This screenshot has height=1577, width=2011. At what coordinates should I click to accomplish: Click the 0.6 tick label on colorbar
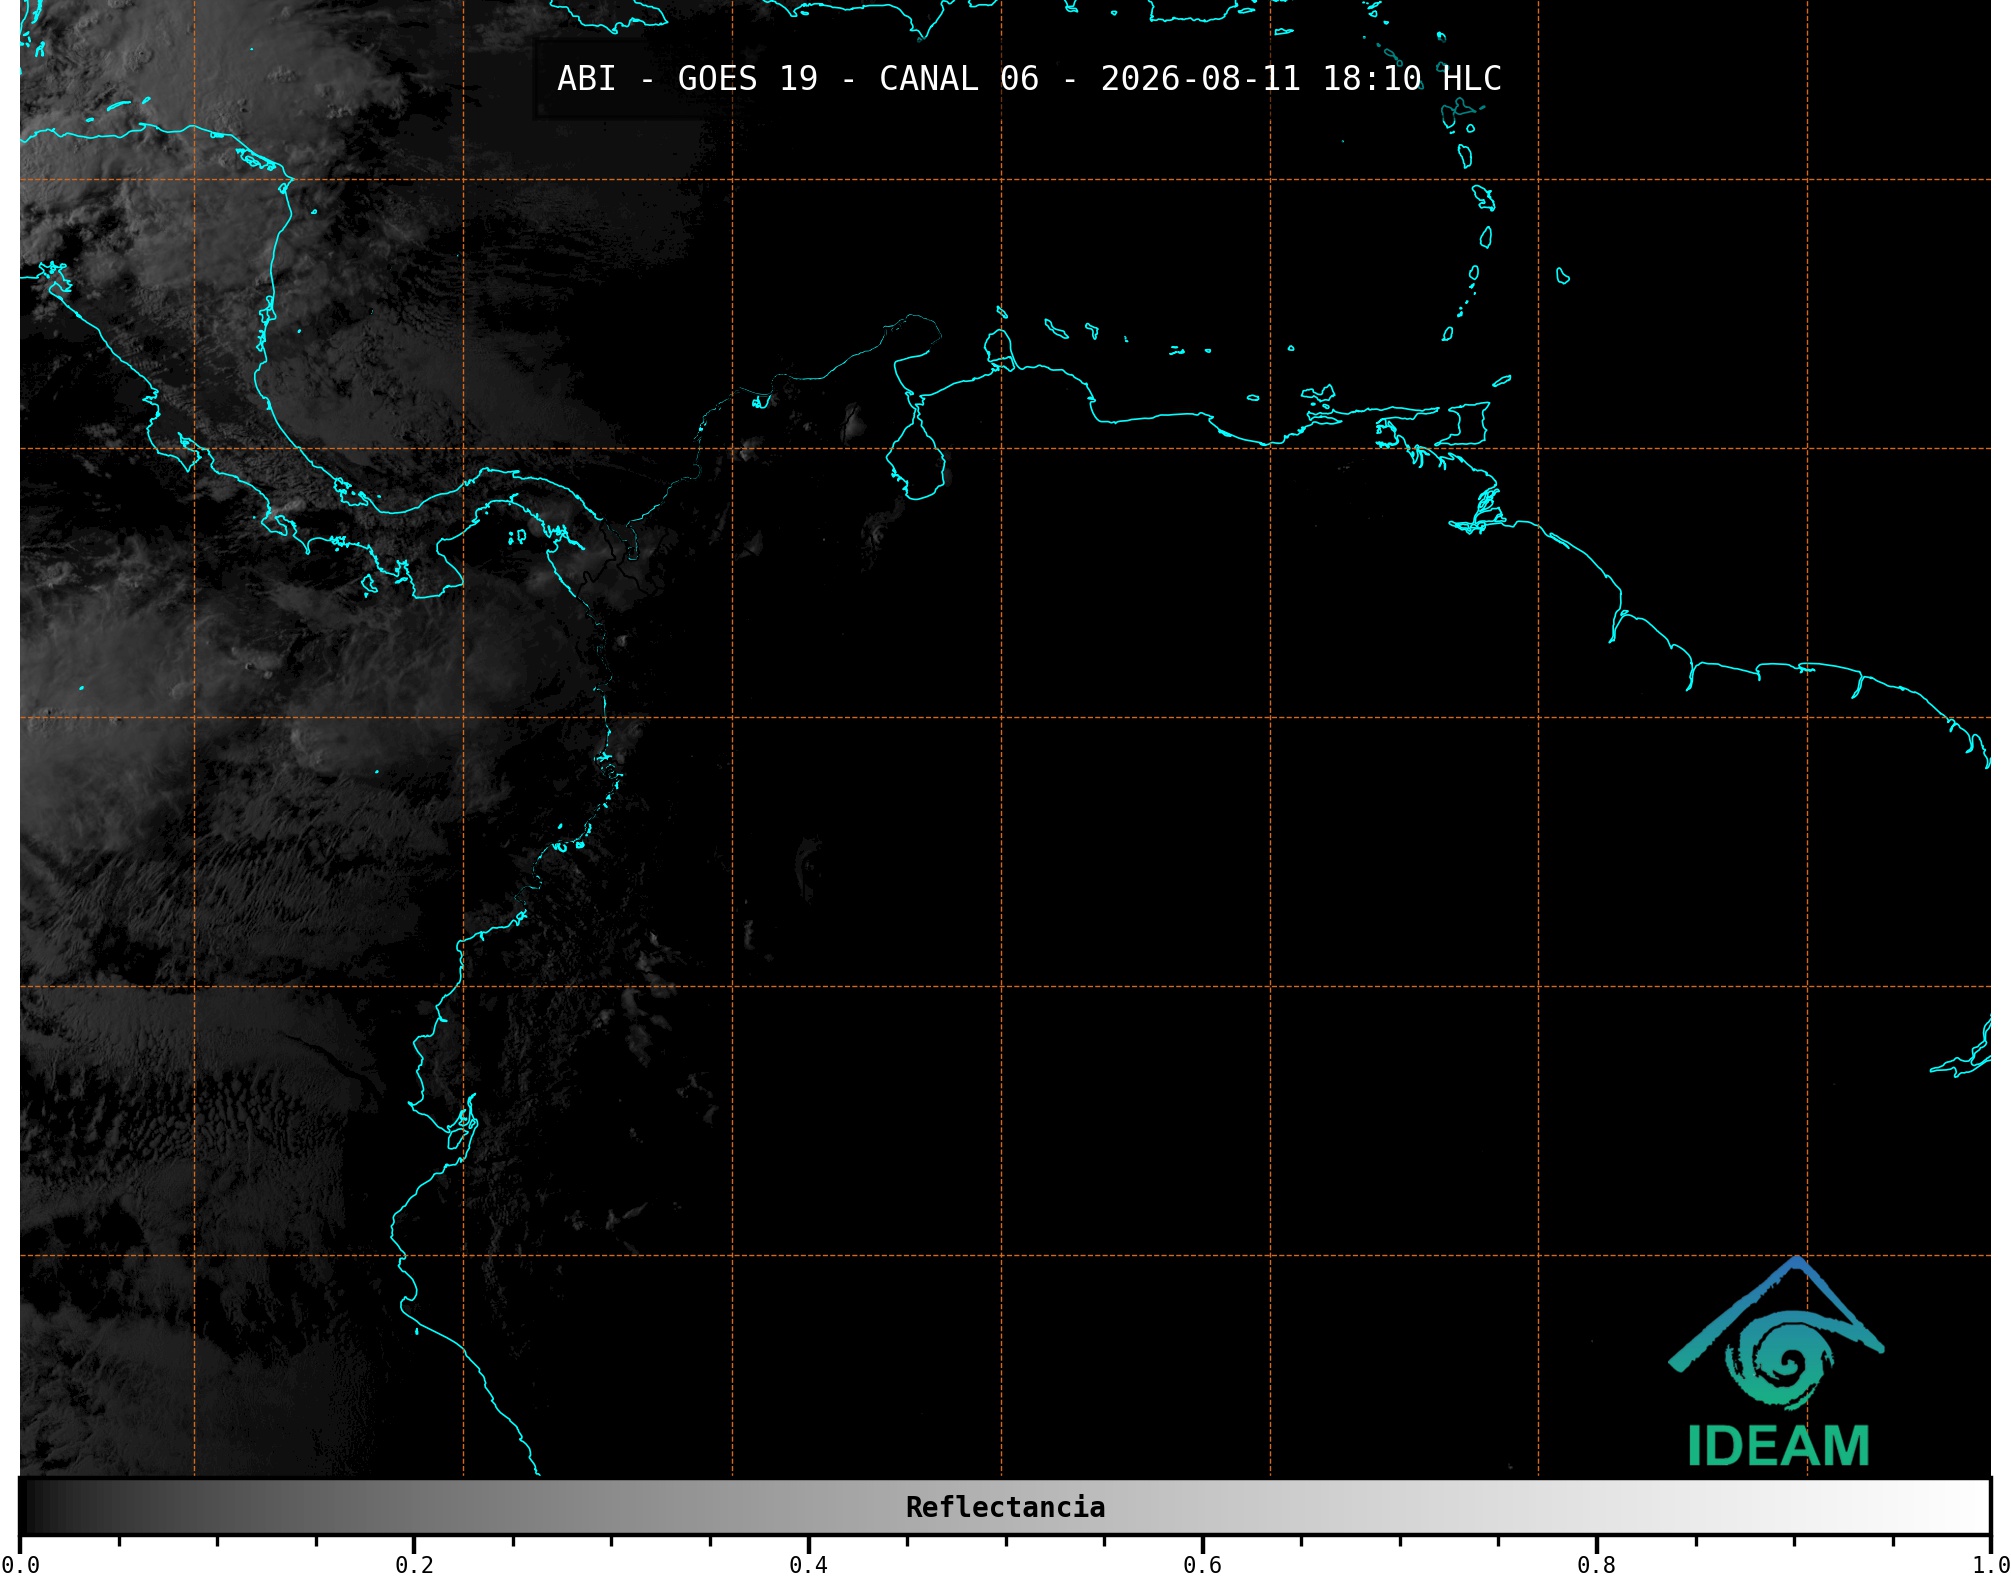[x=1202, y=1564]
